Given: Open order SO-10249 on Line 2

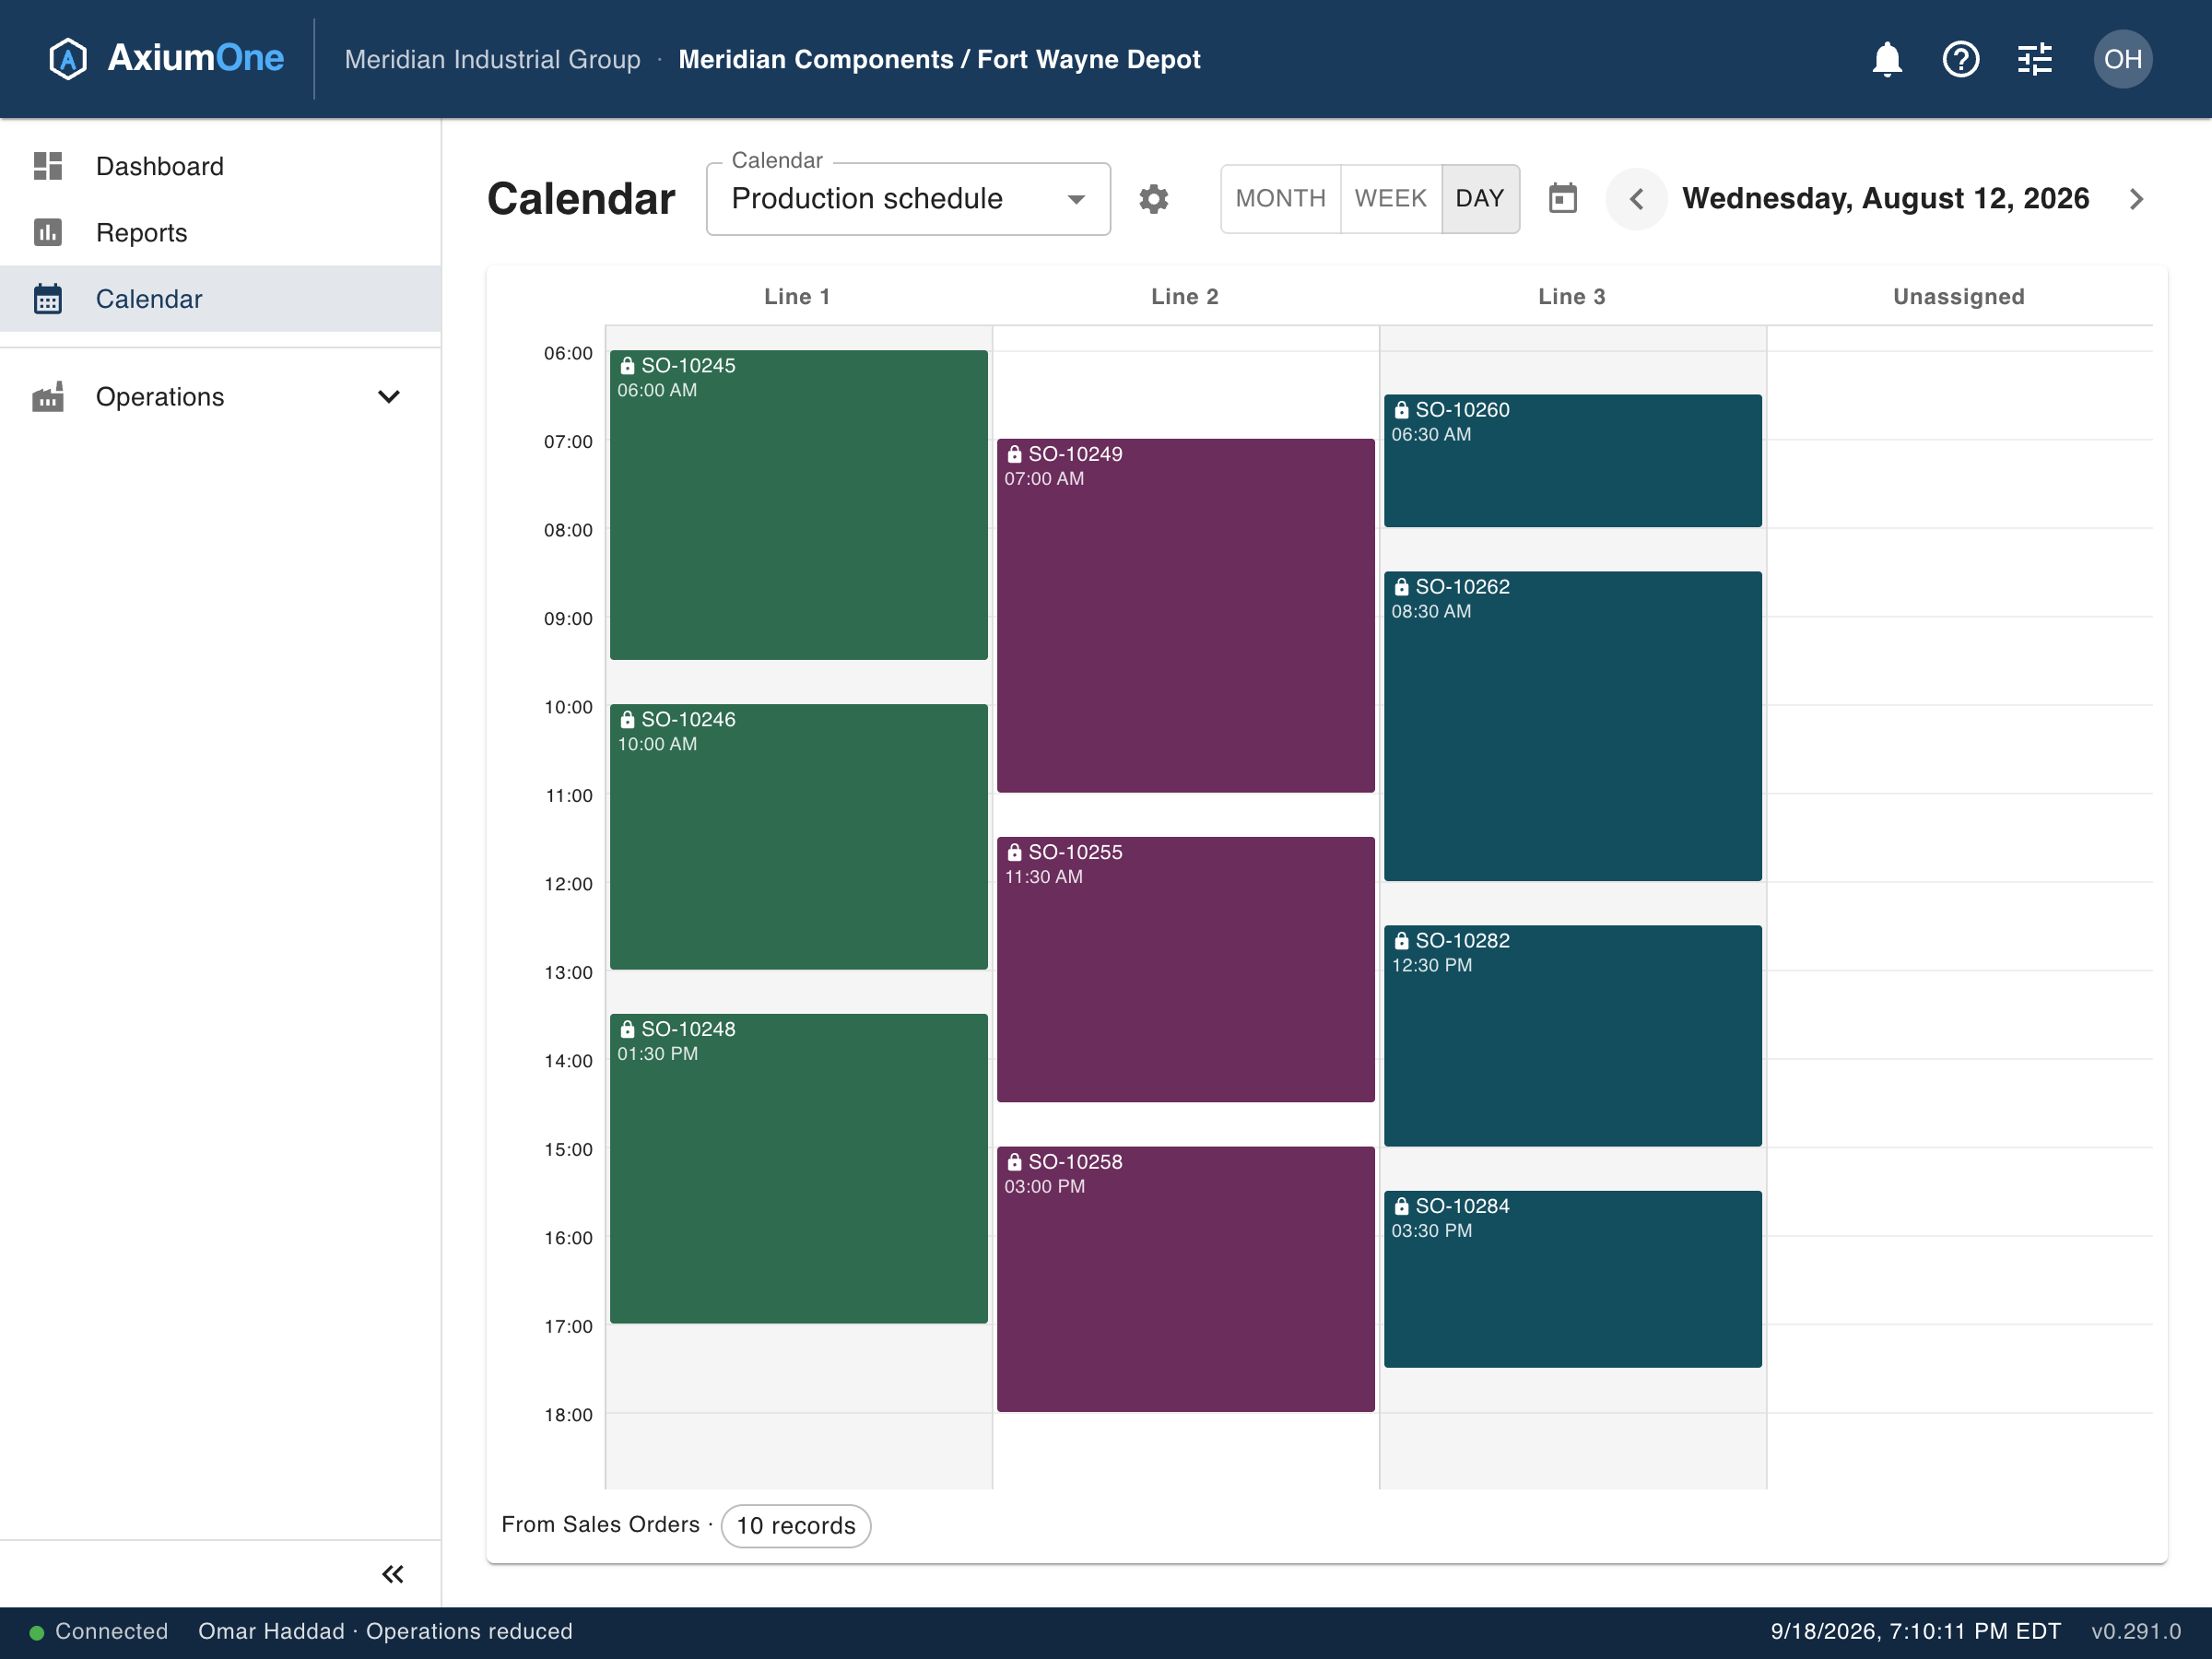Looking at the screenshot, I should point(1186,616).
